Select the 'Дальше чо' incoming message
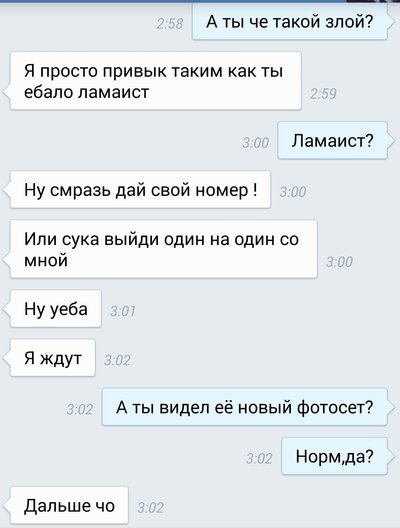The height and width of the screenshot is (528, 400). [x=69, y=505]
